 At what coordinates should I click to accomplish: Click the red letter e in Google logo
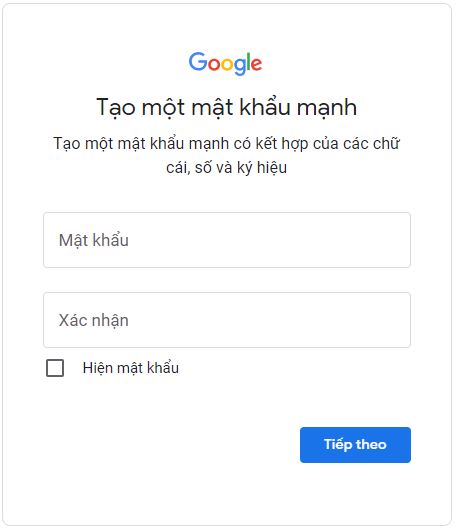point(257,64)
